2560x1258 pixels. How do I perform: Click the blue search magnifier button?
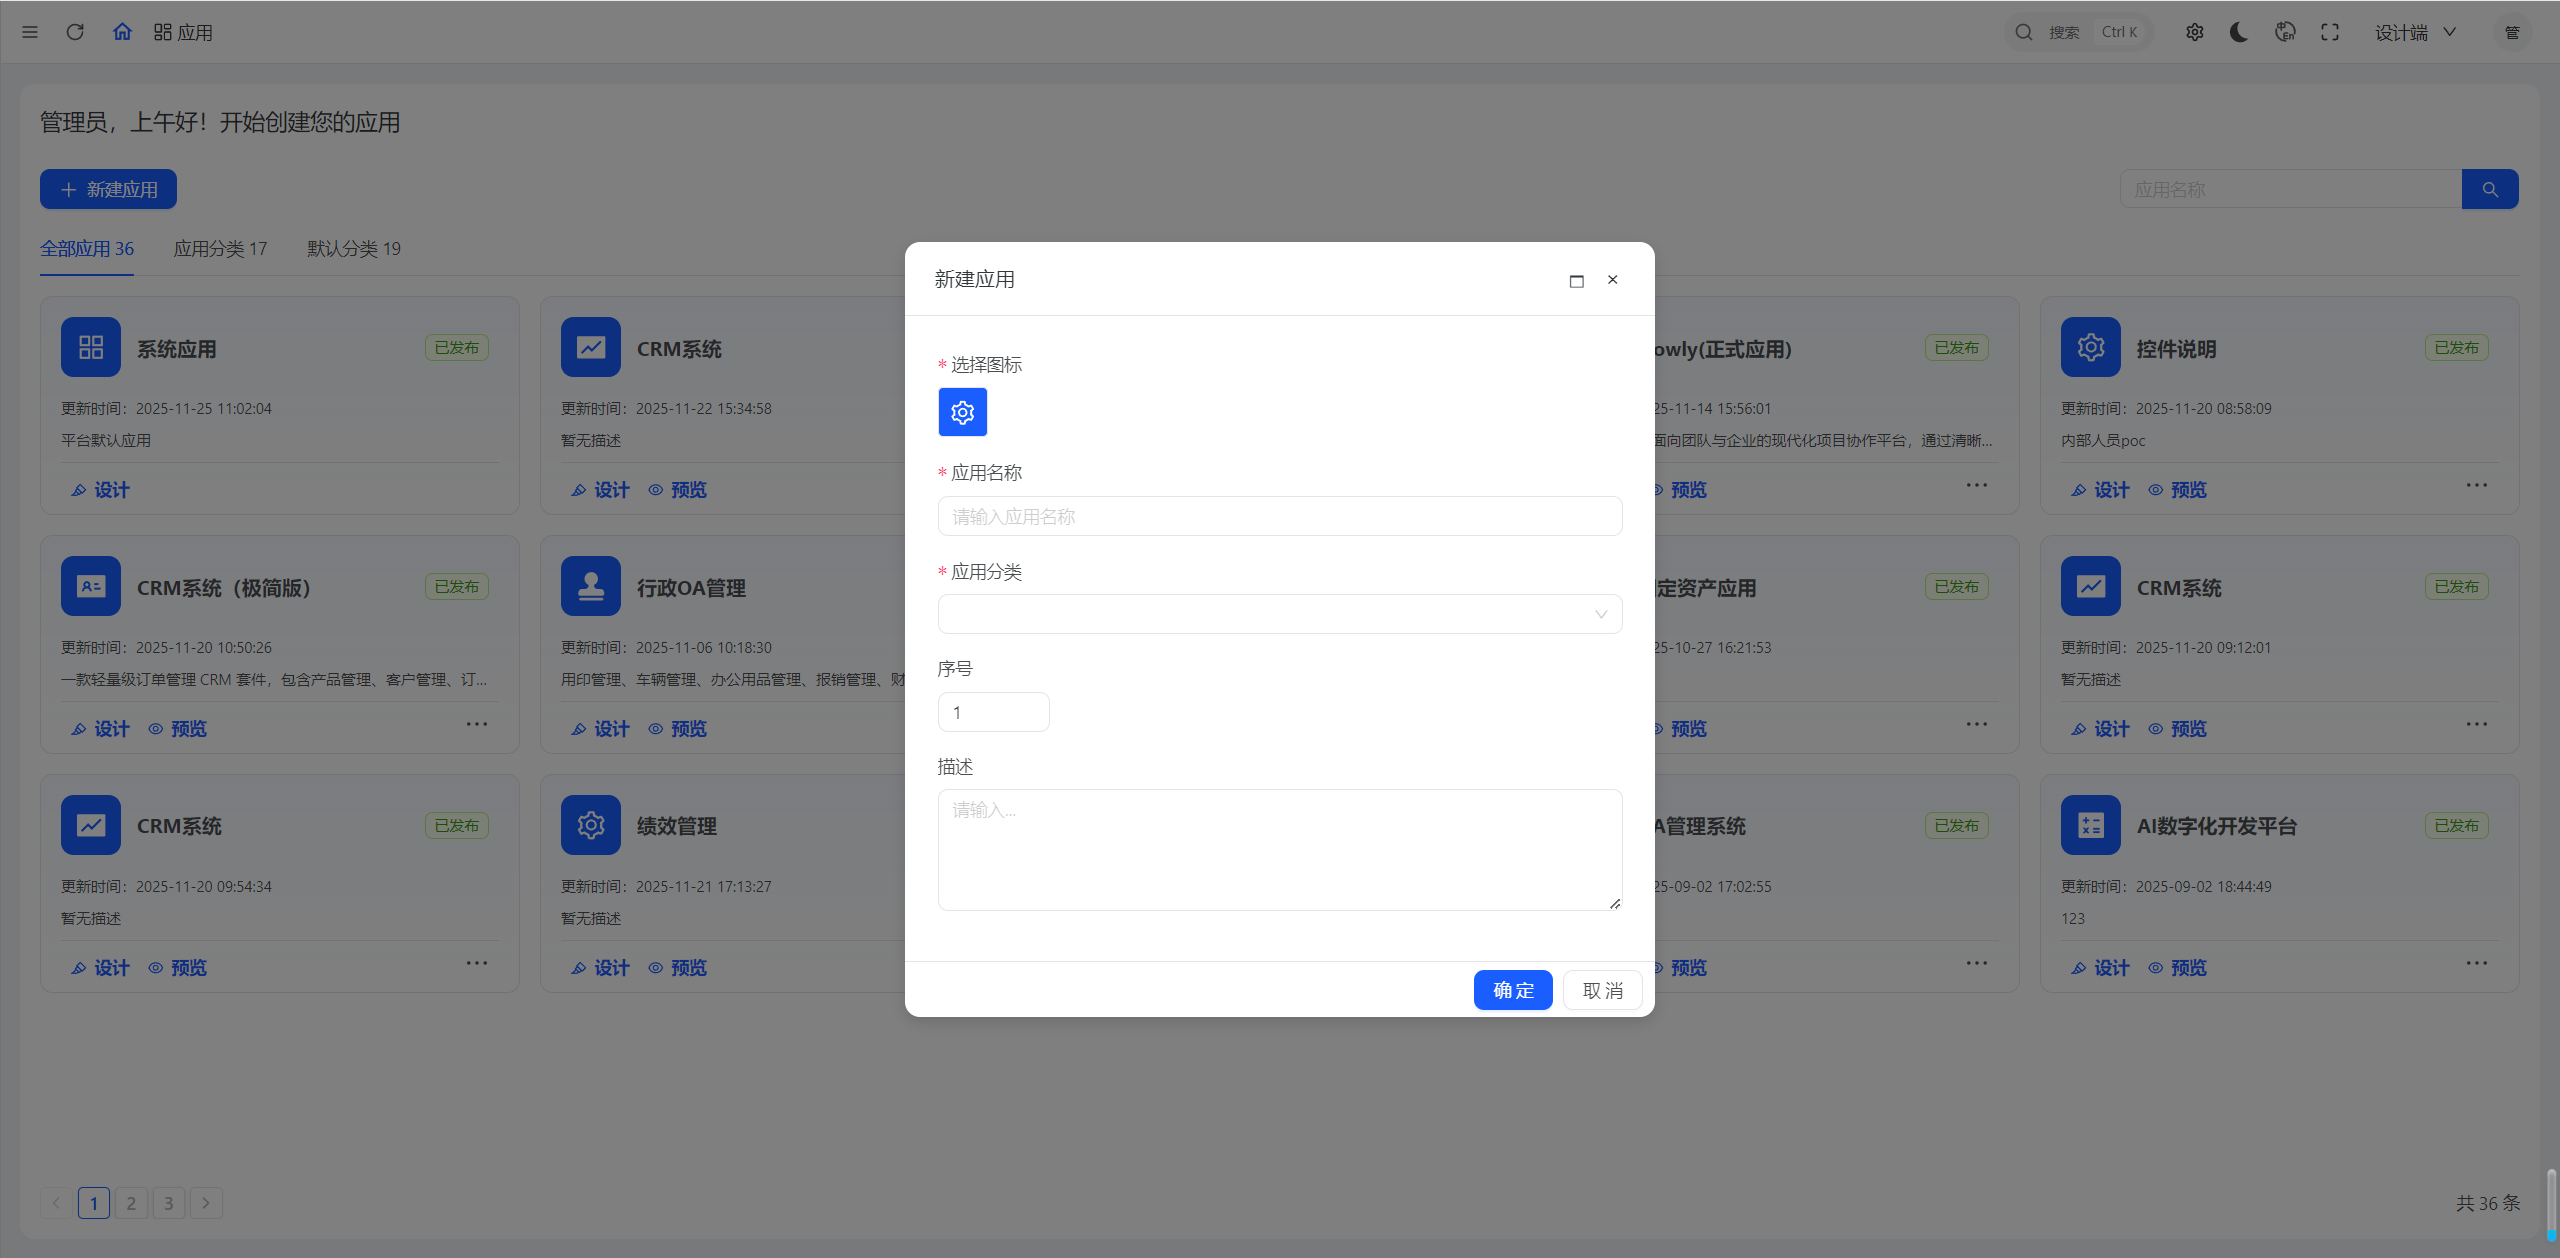[x=2490, y=189]
